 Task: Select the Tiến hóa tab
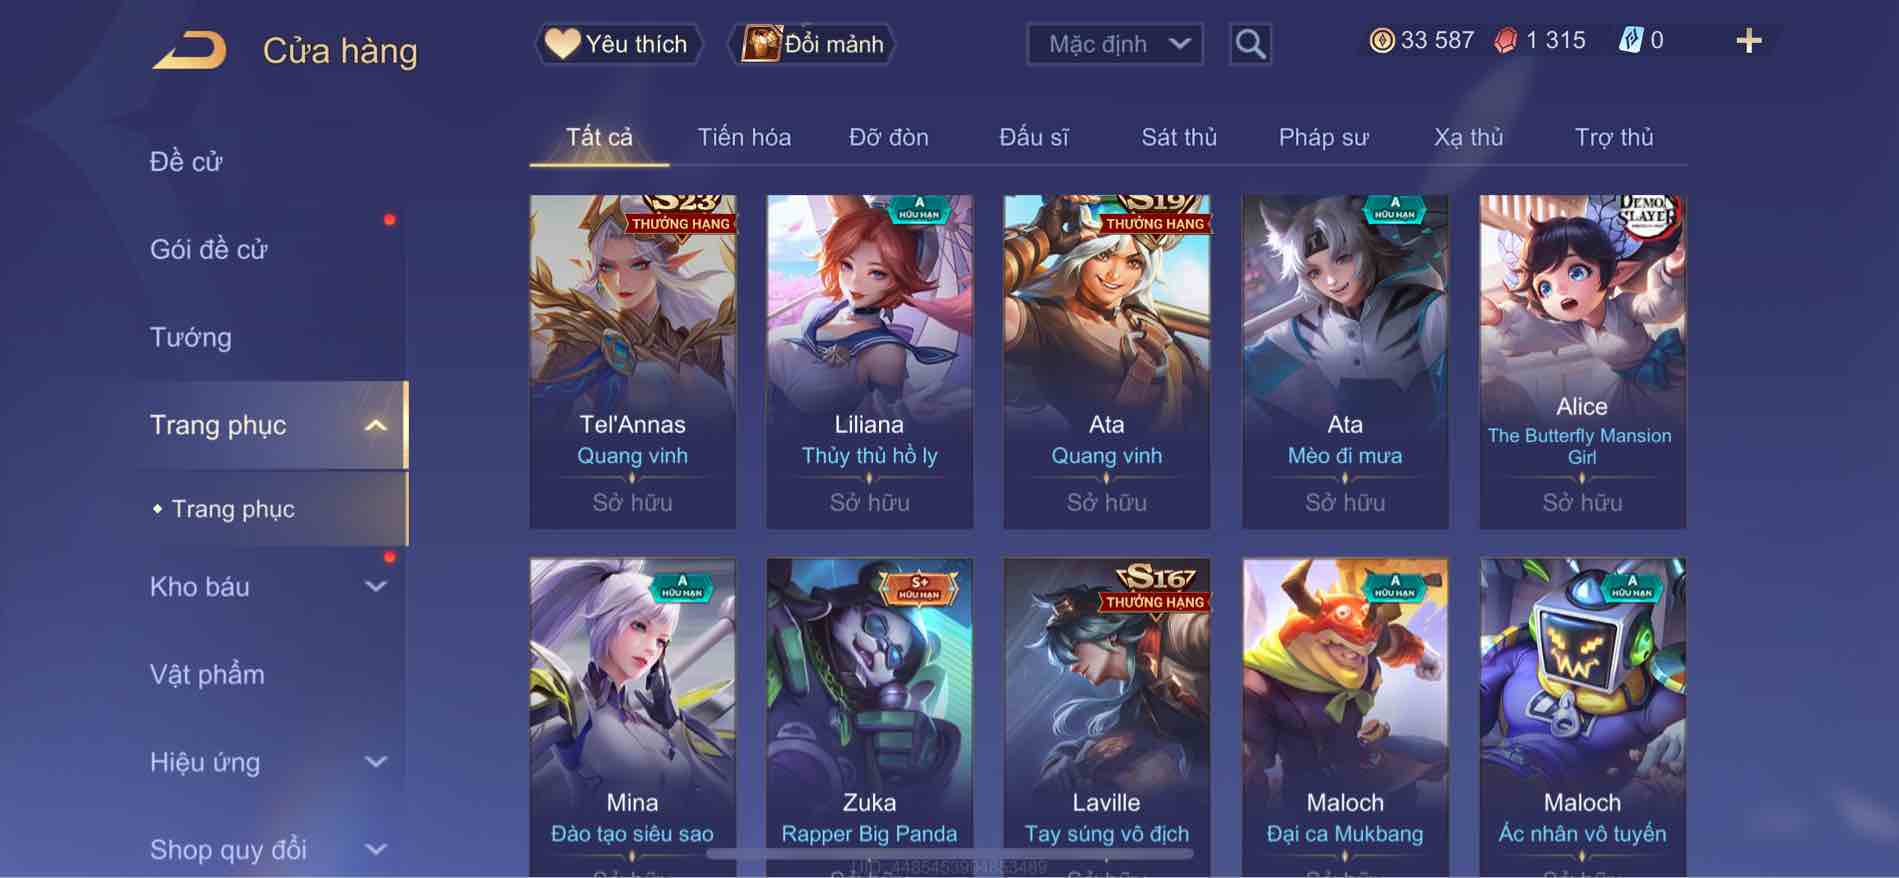pos(744,137)
